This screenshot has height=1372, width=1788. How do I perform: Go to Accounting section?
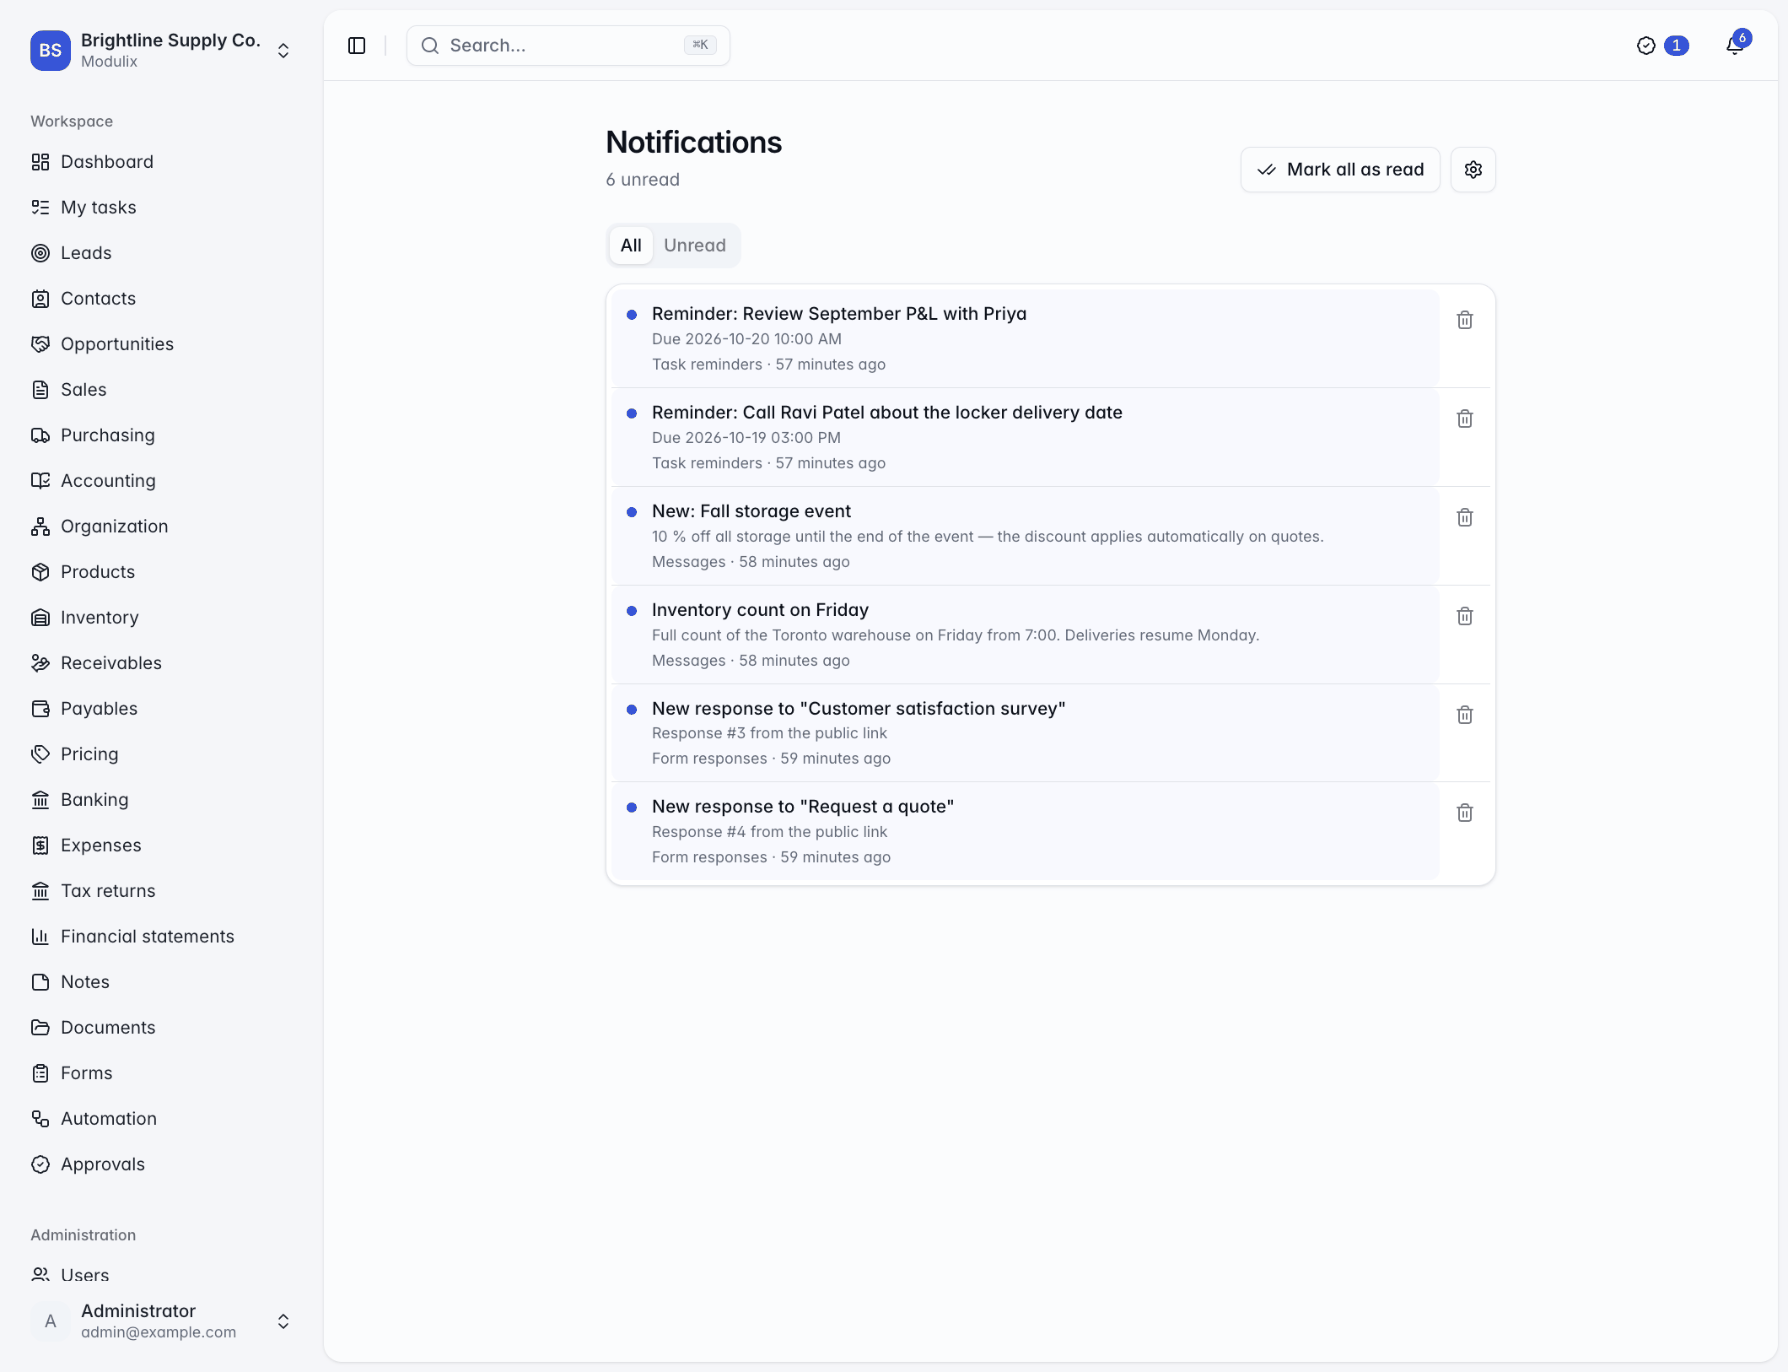coord(160,480)
